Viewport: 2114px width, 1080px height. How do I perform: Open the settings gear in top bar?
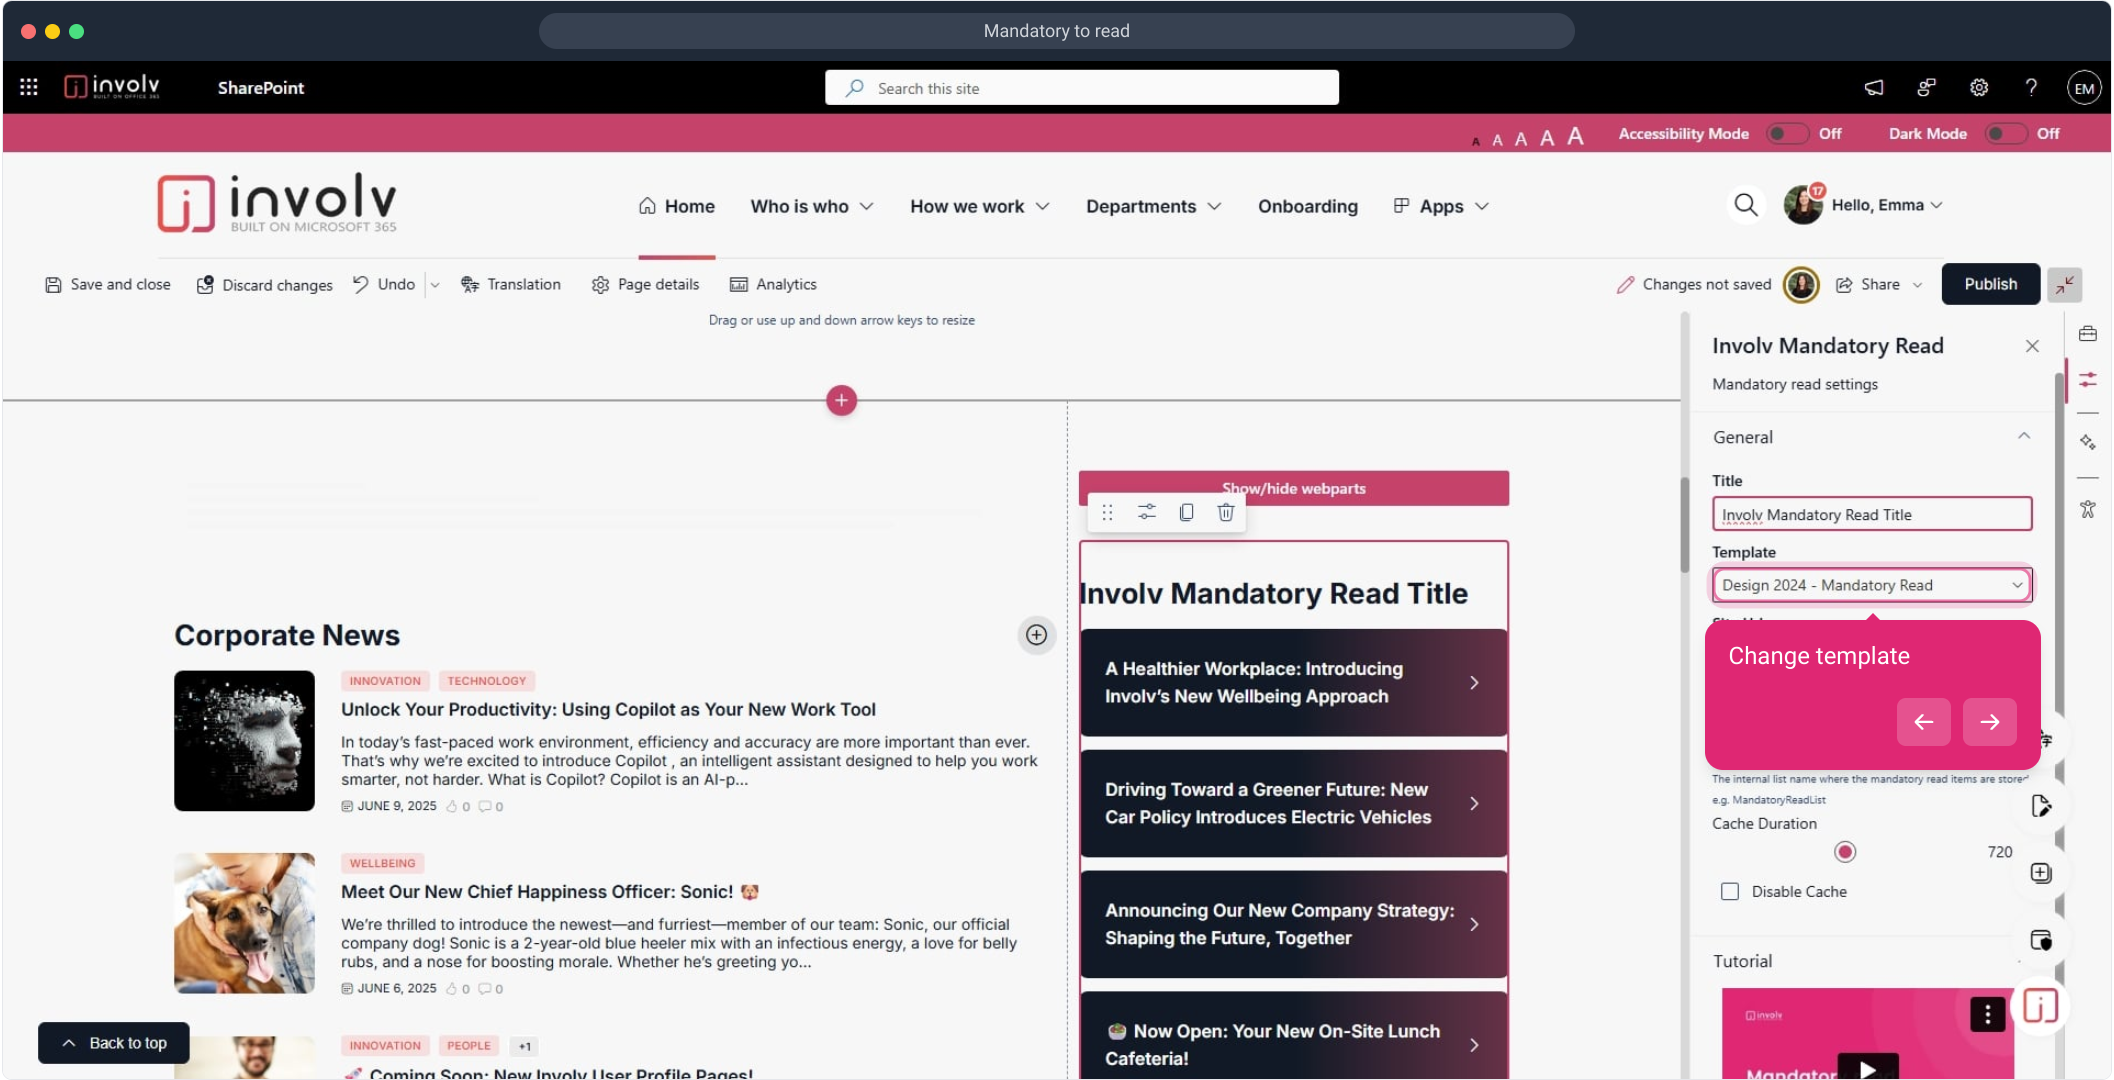pyautogui.click(x=1979, y=87)
